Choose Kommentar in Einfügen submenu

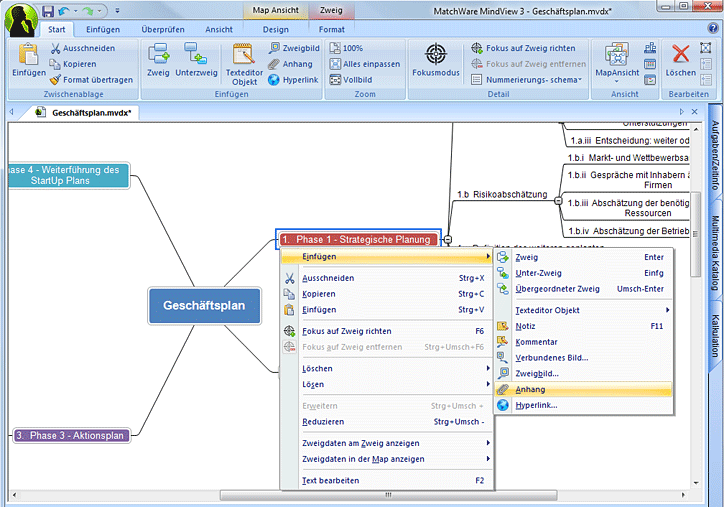pyautogui.click(x=584, y=342)
